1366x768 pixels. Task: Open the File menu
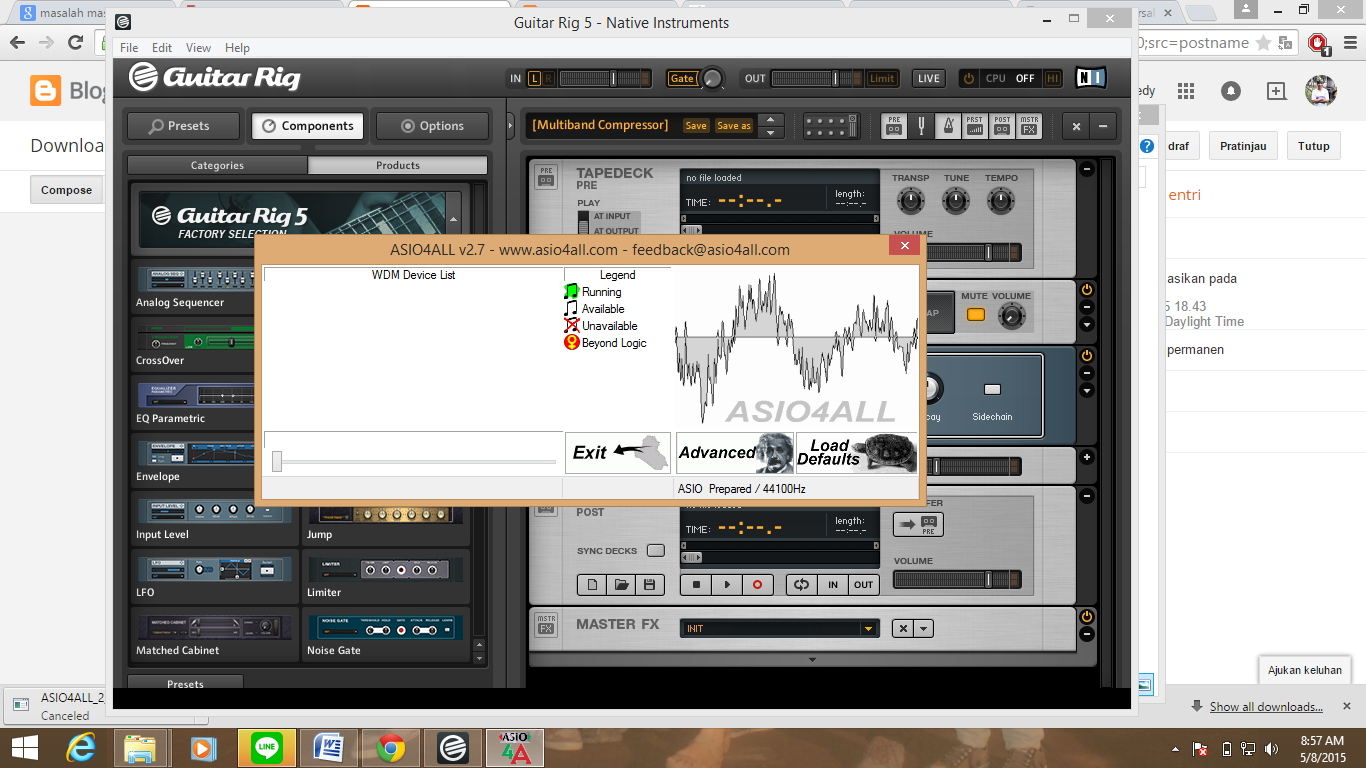click(129, 47)
